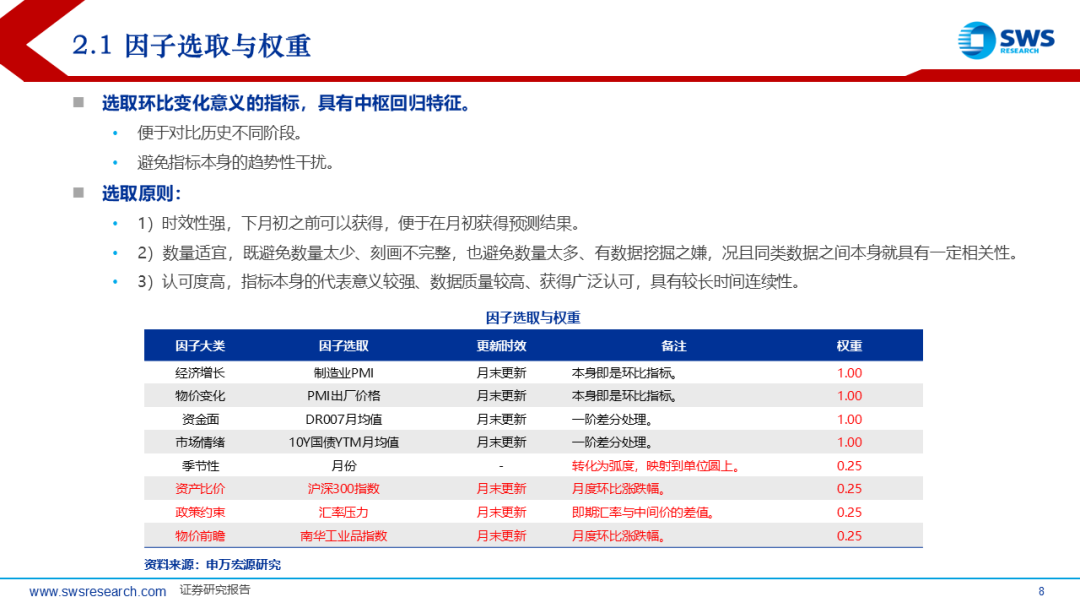Click the SWS Research logo

click(x=1006, y=41)
